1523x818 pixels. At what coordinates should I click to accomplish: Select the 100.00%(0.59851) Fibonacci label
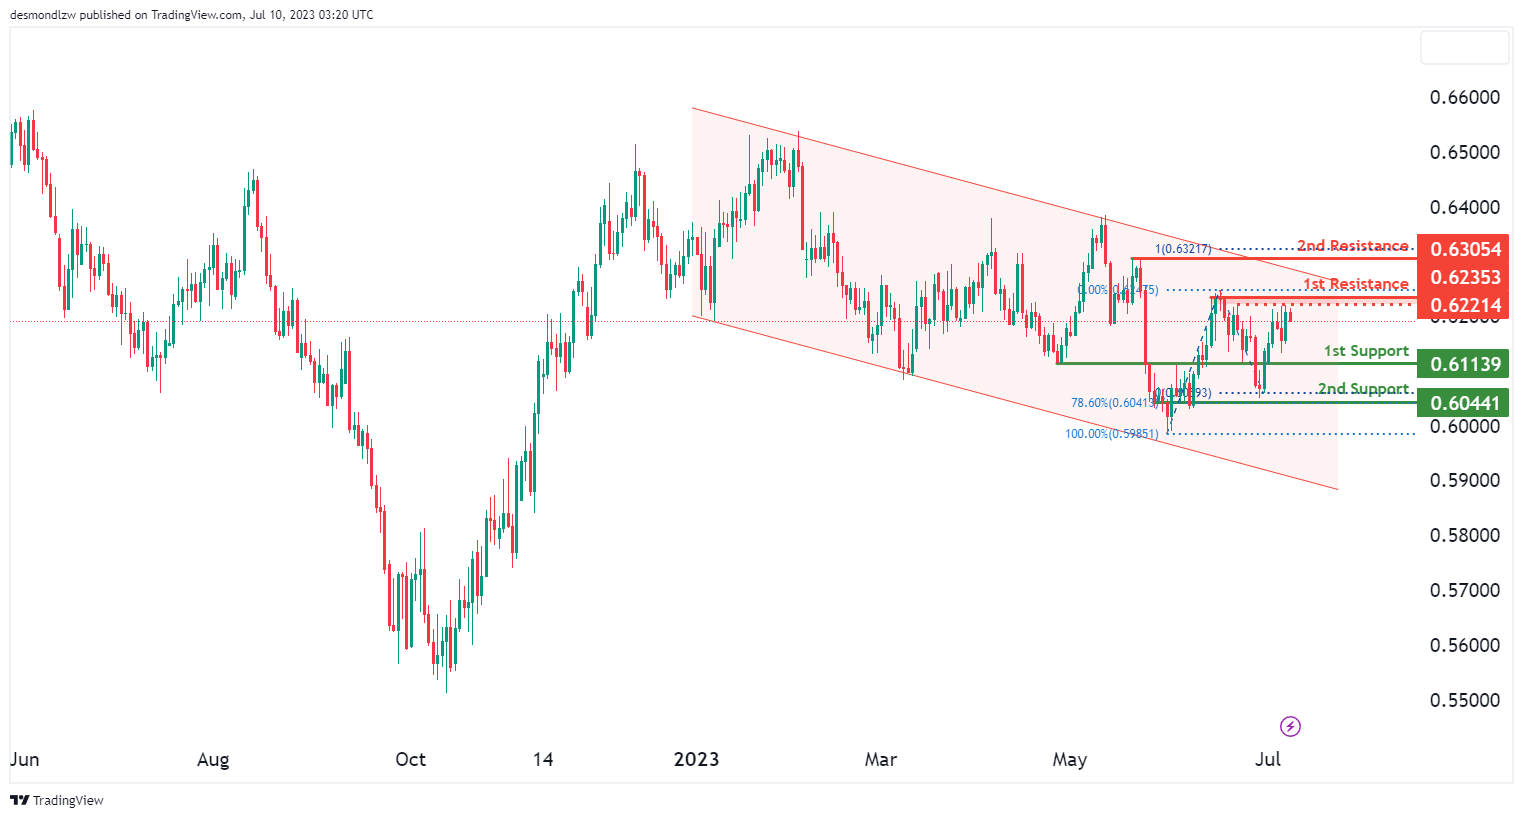coord(1111,434)
